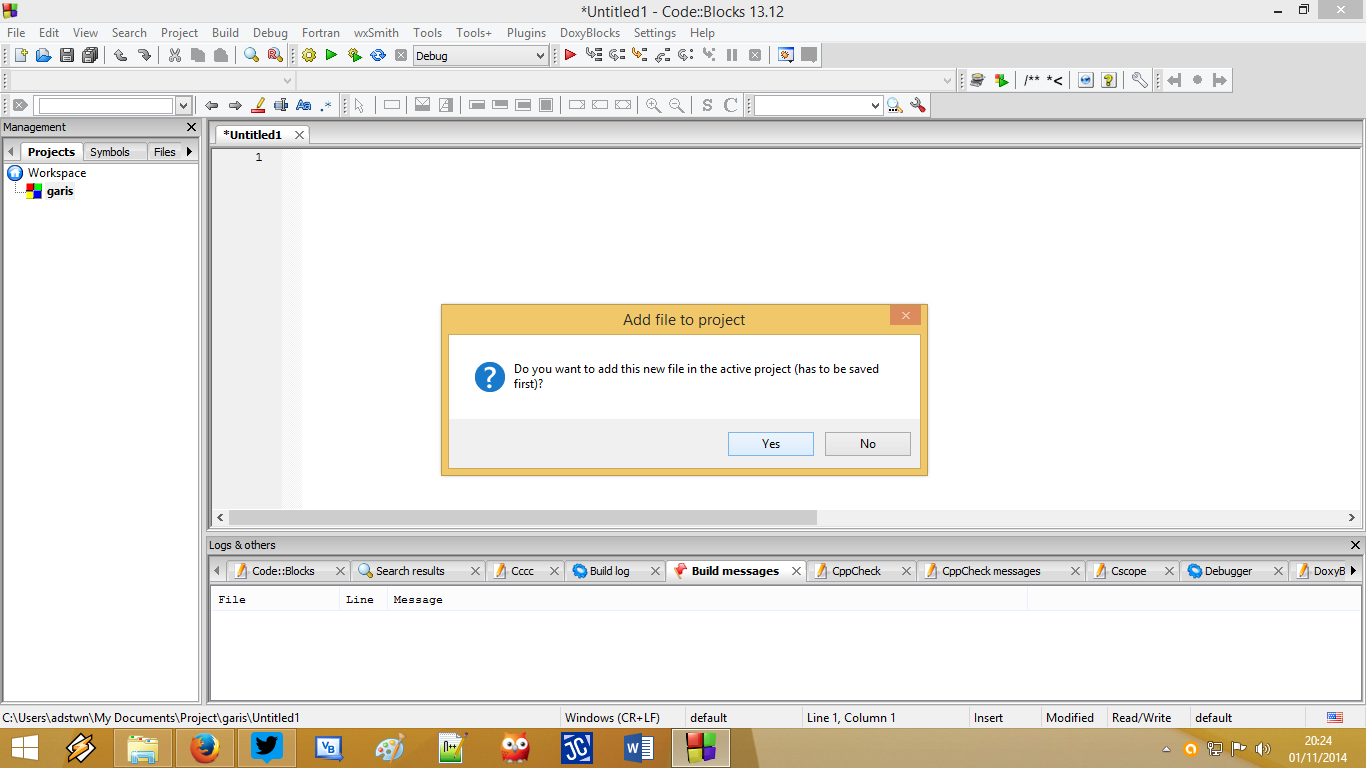Click Yes in Add file to project dialog
The width and height of the screenshot is (1366, 768).
pos(771,444)
